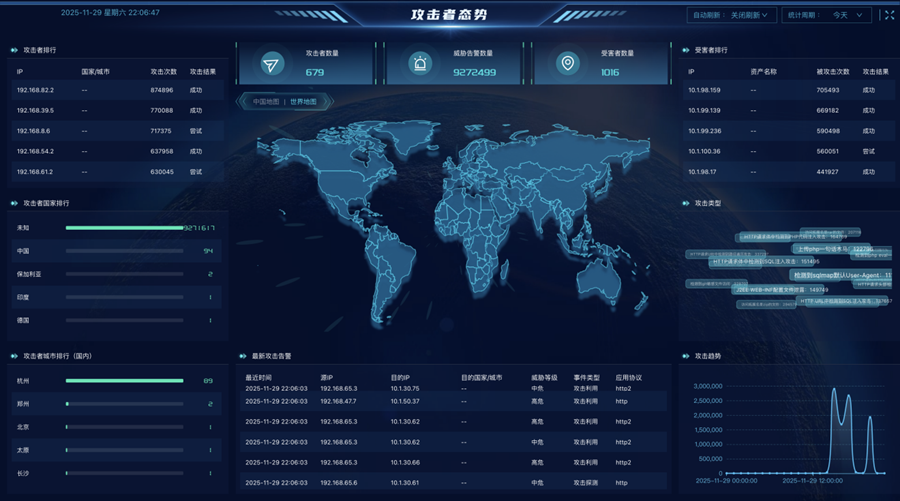Screen dimensions: 900x501
Task: Click the arrow icon beside 受害者排行
Action: [685, 50]
